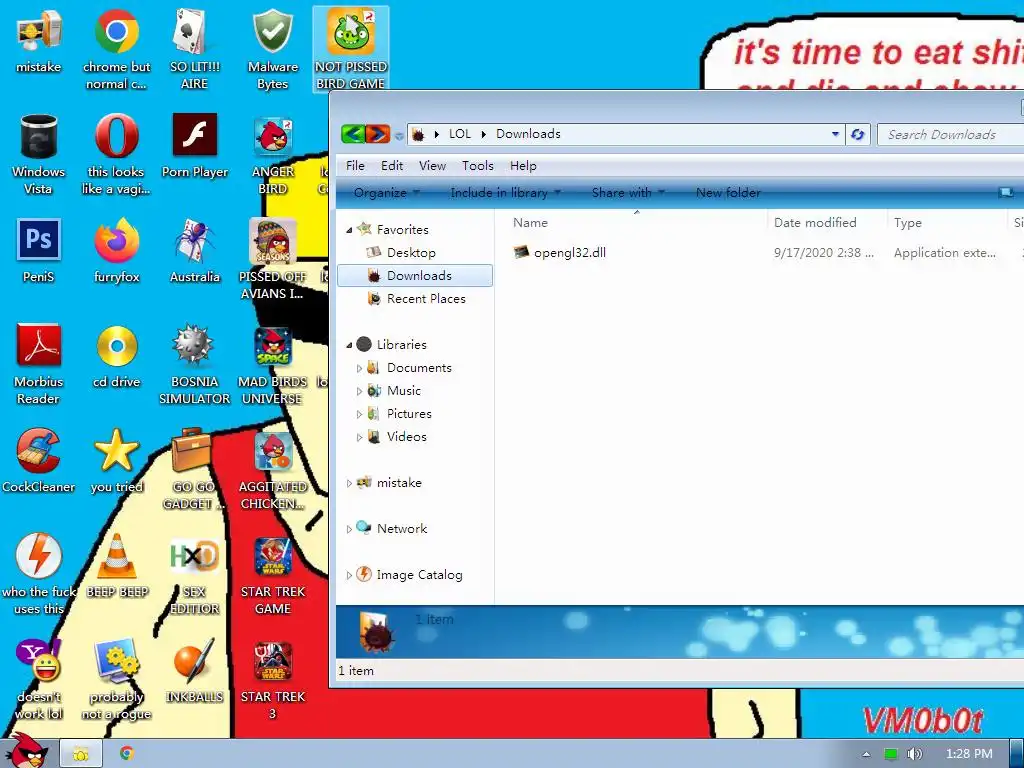Open Chrome from the taskbar
The image size is (1024, 768).
127,753
